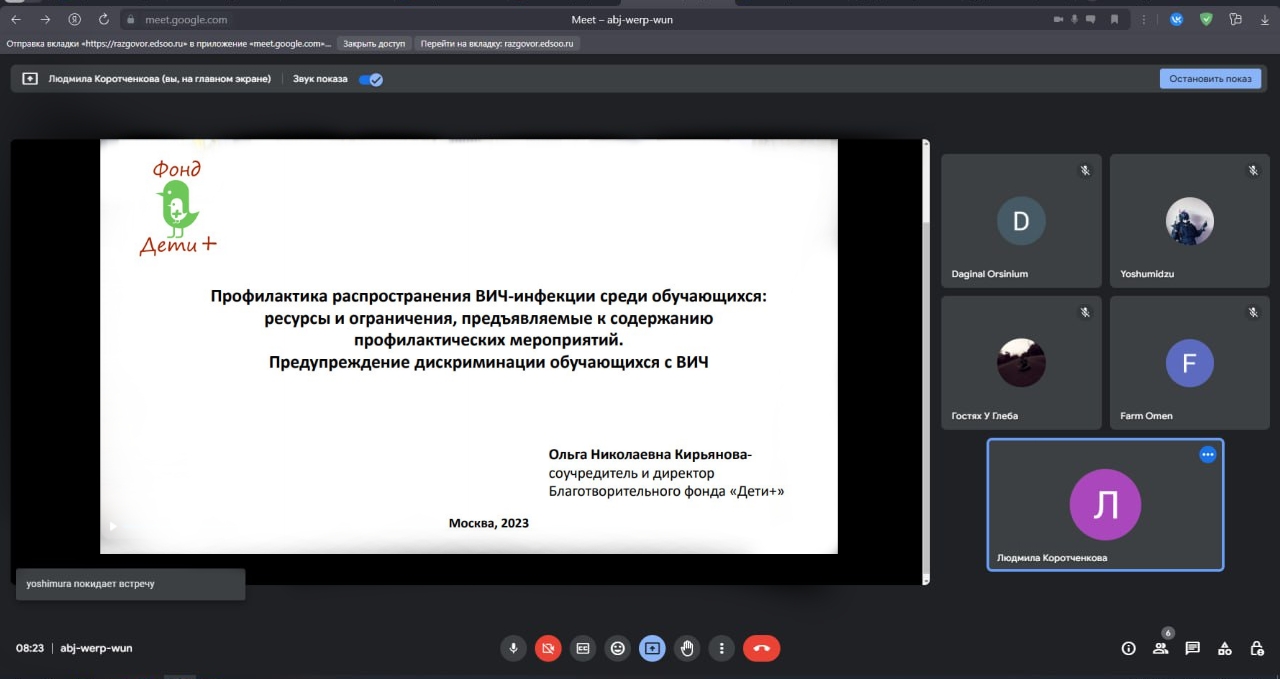Click muted mic icon on Farm Omen tile
Image resolution: width=1280 pixels, height=679 pixels.
[1253, 313]
